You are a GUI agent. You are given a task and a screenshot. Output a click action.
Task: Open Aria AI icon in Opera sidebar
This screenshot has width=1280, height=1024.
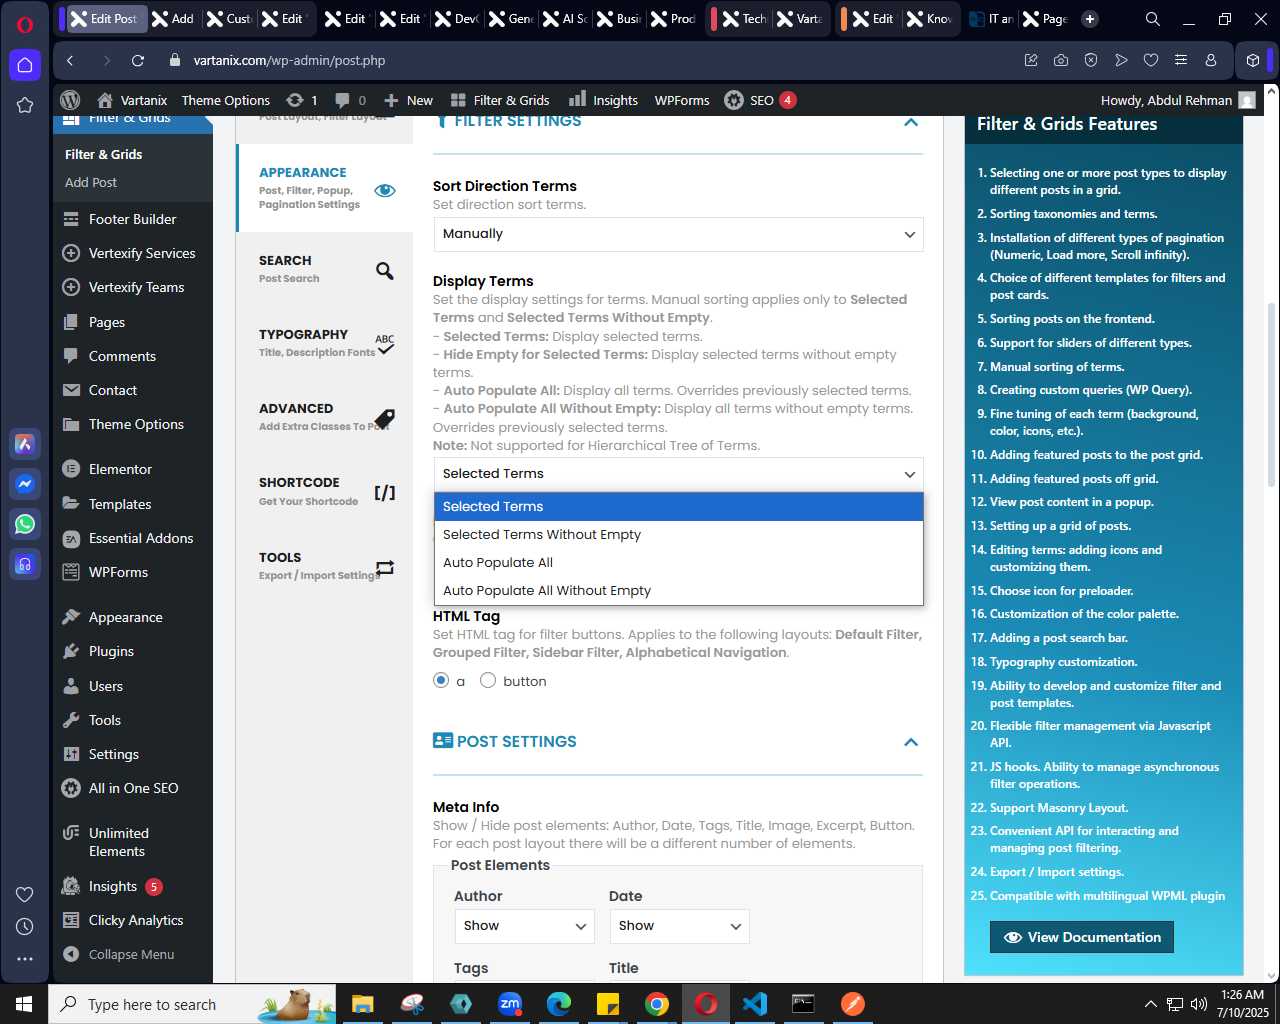pyautogui.click(x=25, y=444)
